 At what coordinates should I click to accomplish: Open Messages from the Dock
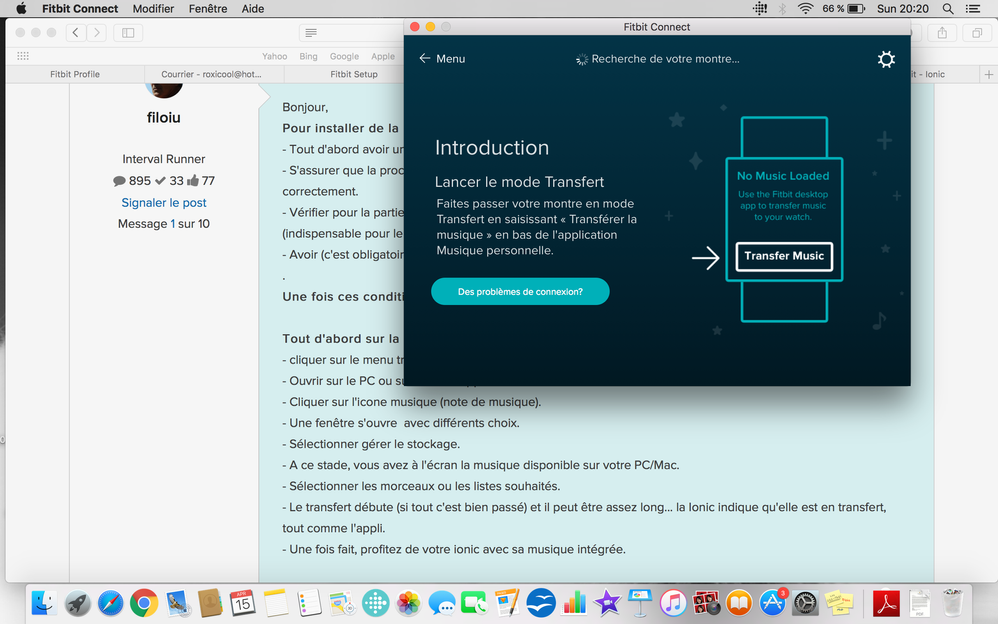pyautogui.click(x=442, y=602)
